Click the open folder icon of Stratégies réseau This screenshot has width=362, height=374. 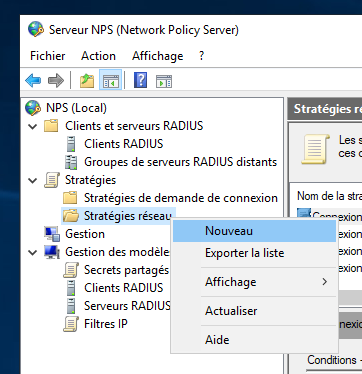tap(71, 216)
